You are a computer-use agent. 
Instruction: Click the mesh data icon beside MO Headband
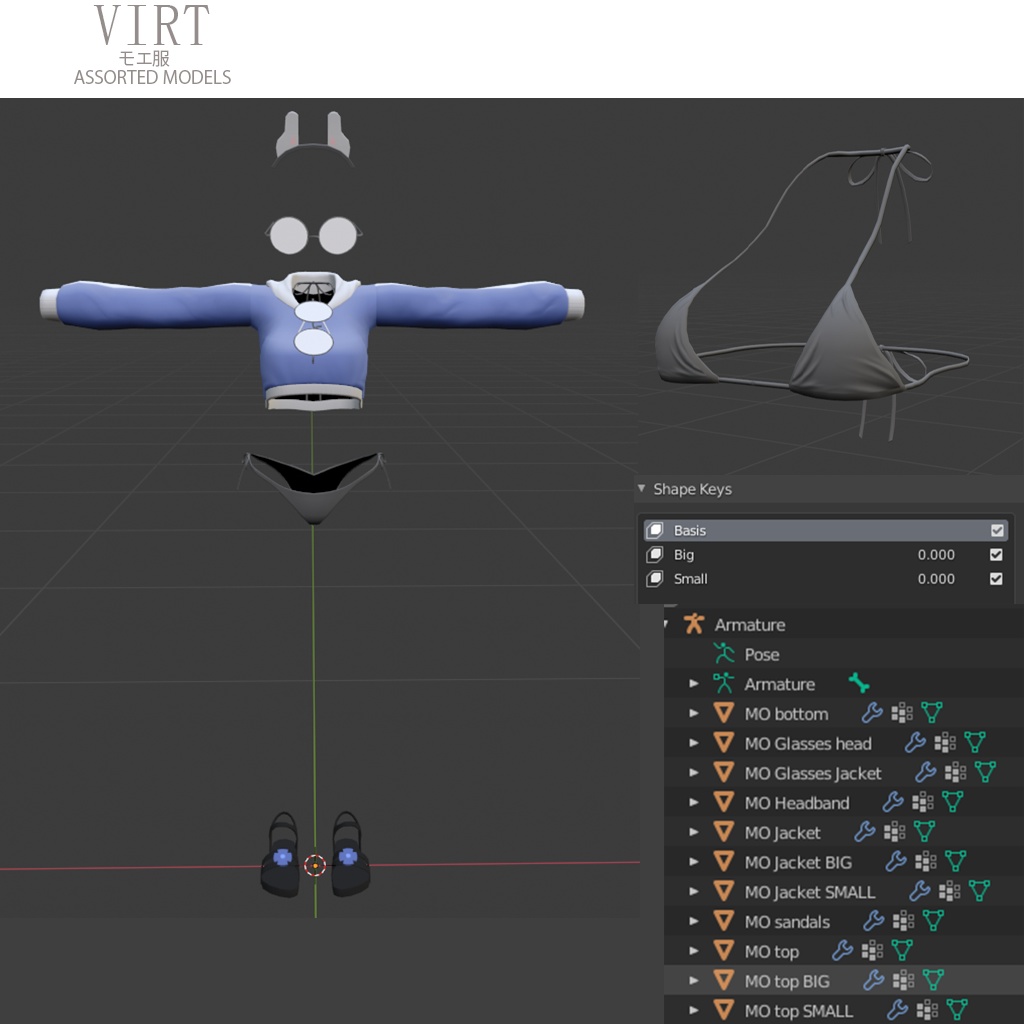(x=953, y=802)
